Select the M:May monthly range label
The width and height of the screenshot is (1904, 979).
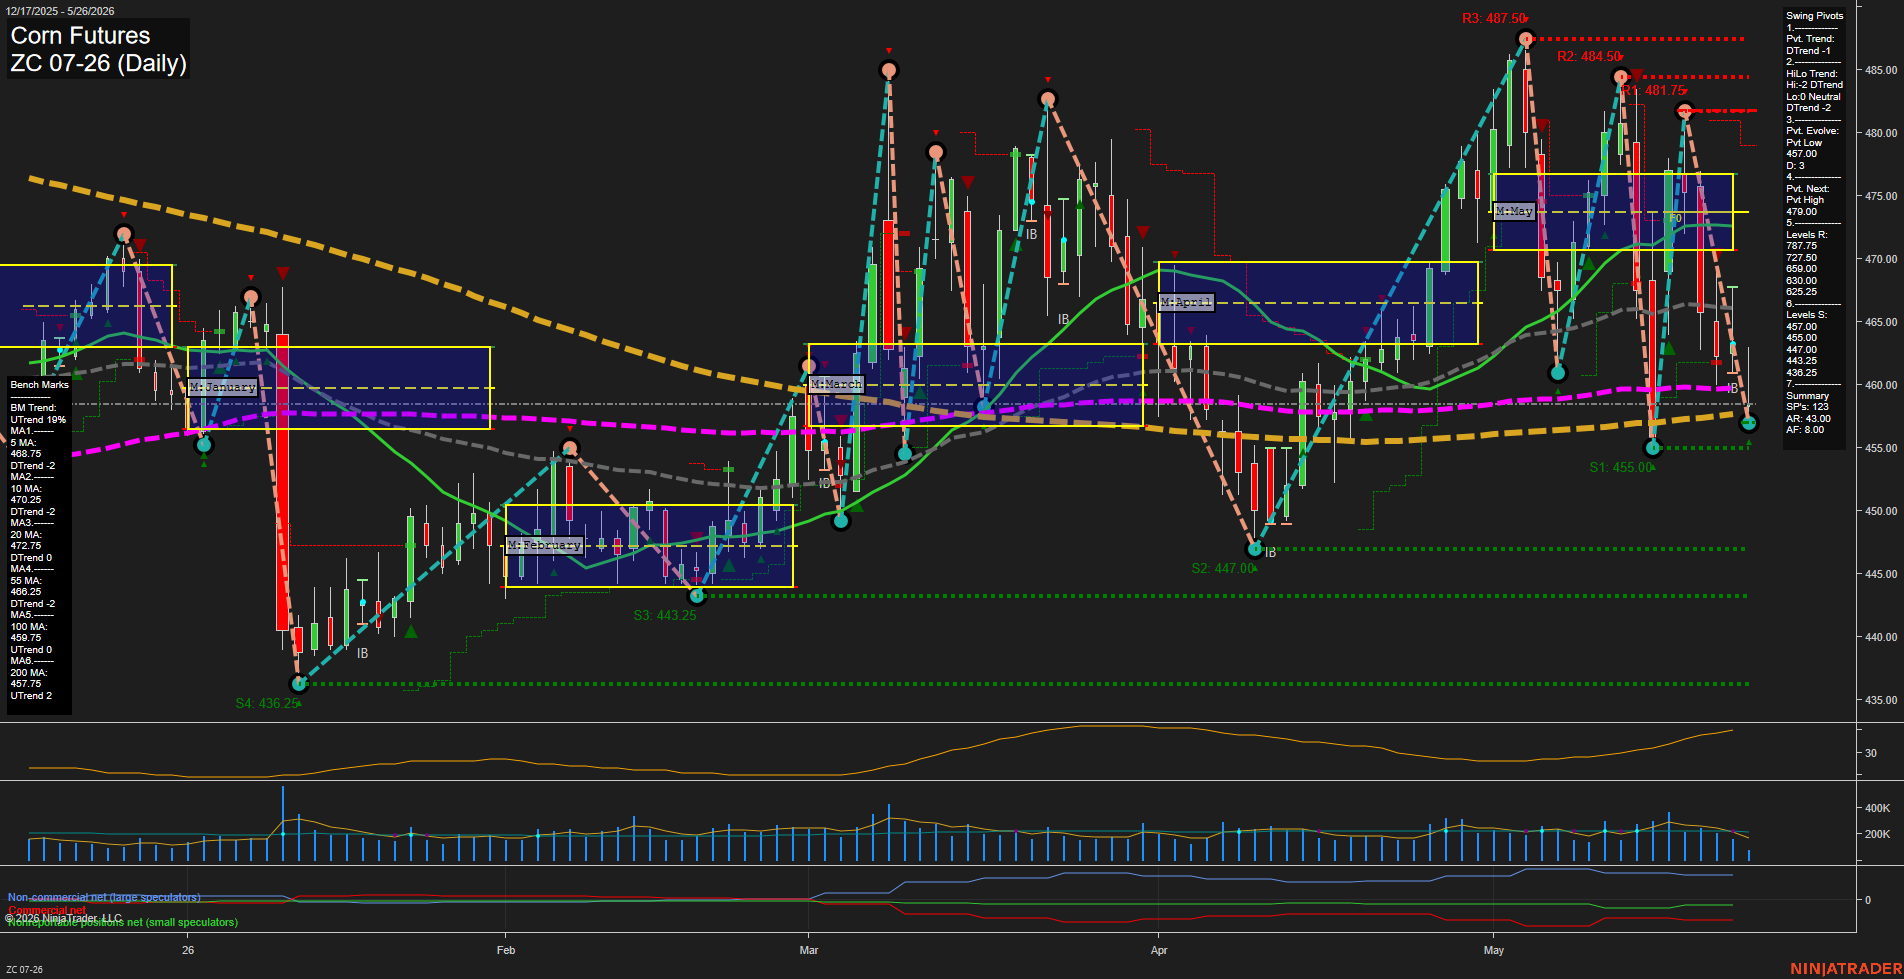(1514, 211)
